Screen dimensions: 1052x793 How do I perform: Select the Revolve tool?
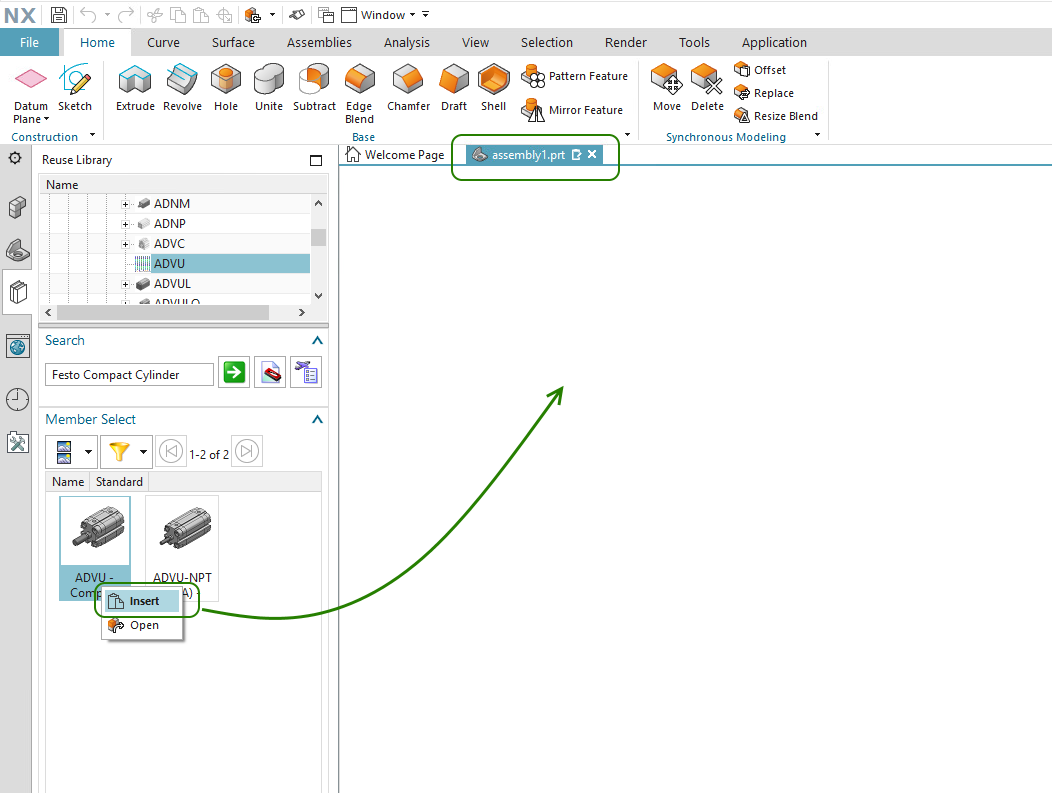181,88
